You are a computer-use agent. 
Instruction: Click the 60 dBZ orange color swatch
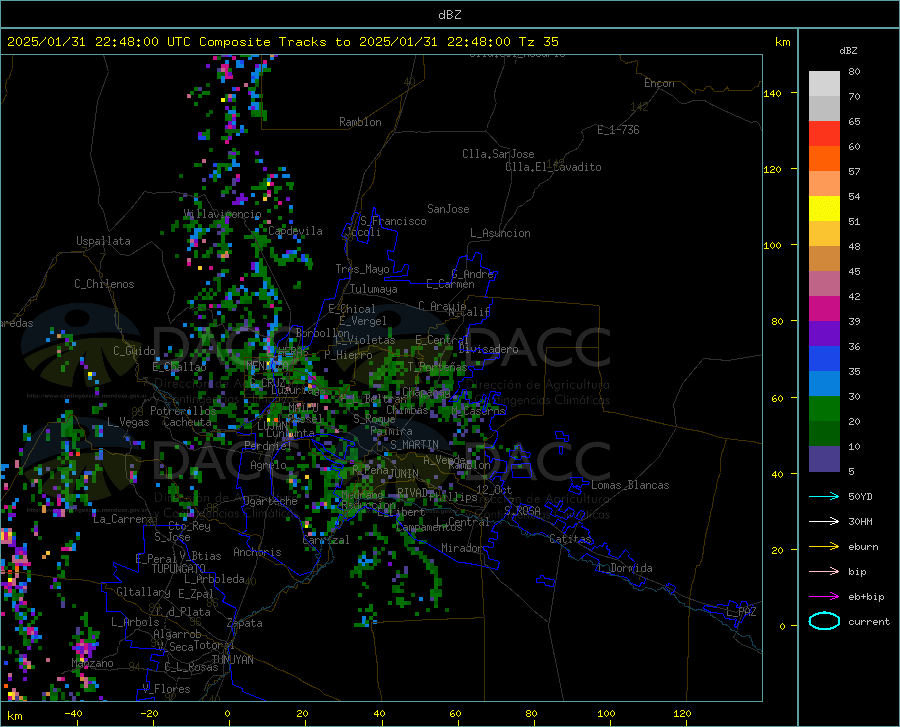[x=824, y=158]
